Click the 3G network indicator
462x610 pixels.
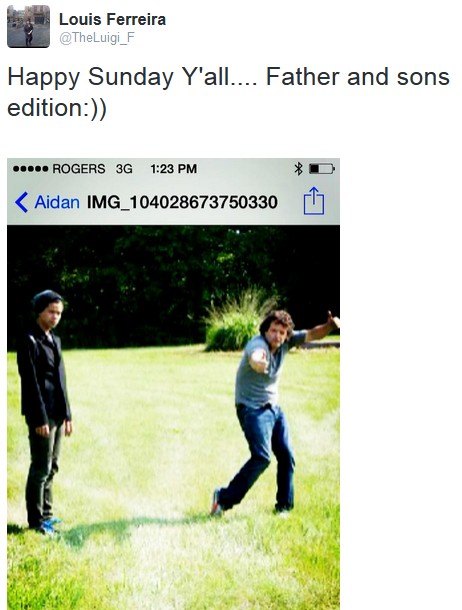[124, 169]
